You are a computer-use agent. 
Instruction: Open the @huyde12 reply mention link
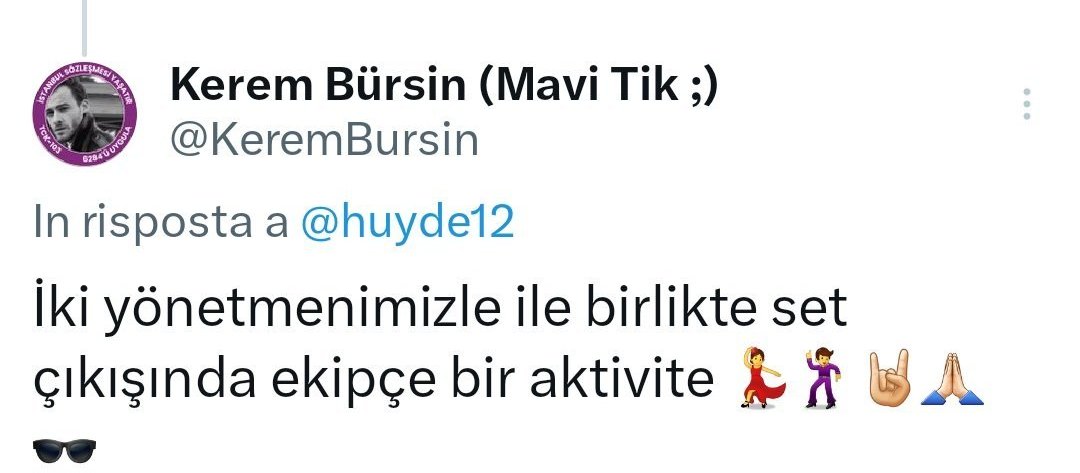(x=407, y=224)
